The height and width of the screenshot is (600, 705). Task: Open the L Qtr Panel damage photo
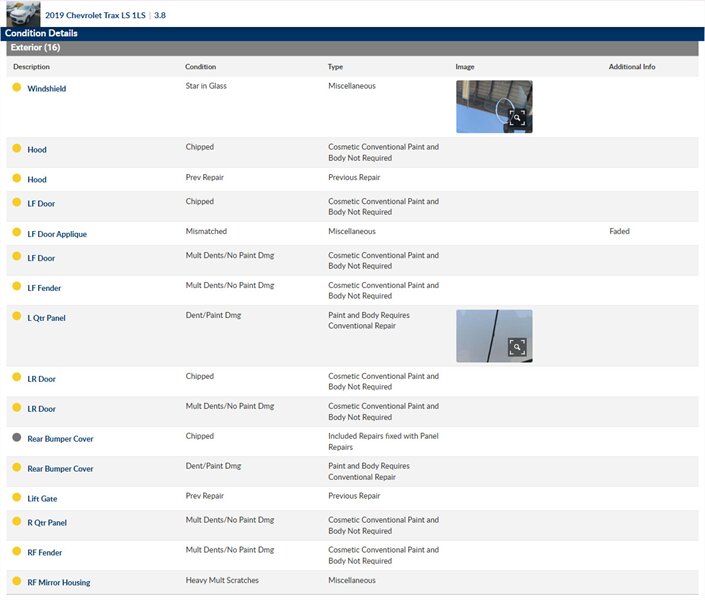point(494,336)
